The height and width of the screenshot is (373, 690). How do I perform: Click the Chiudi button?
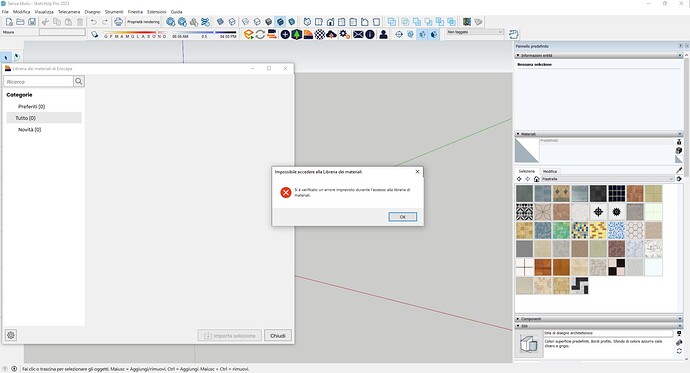278,336
